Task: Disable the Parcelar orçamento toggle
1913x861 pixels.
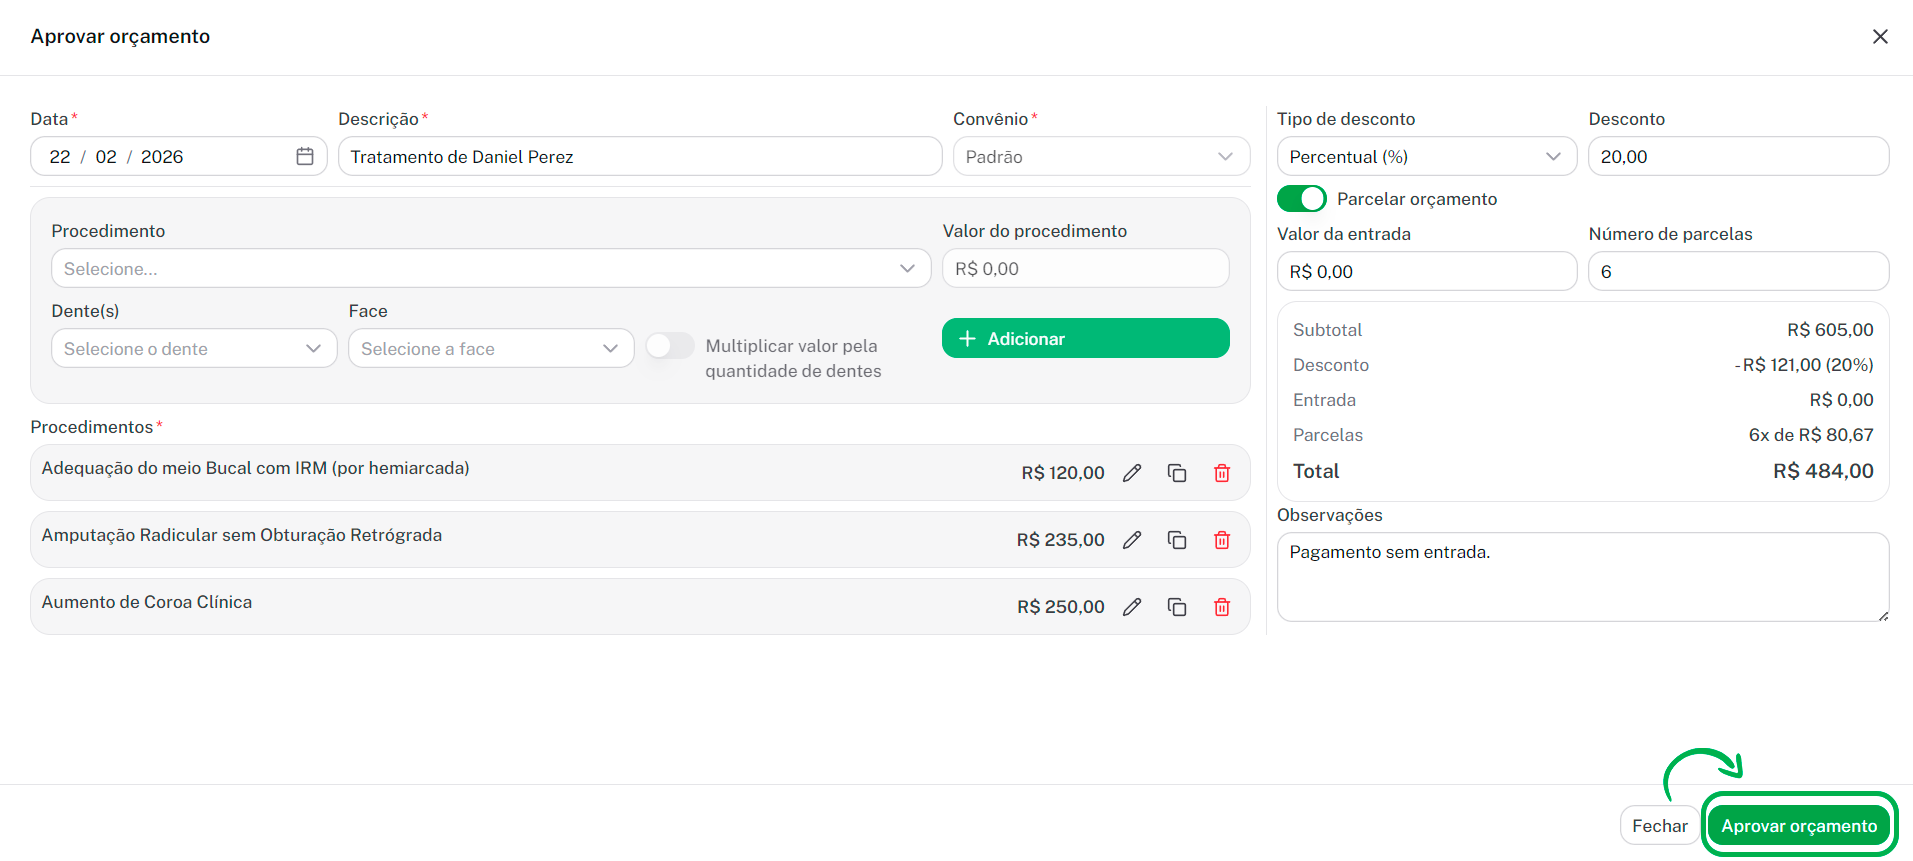Action: (x=1301, y=199)
